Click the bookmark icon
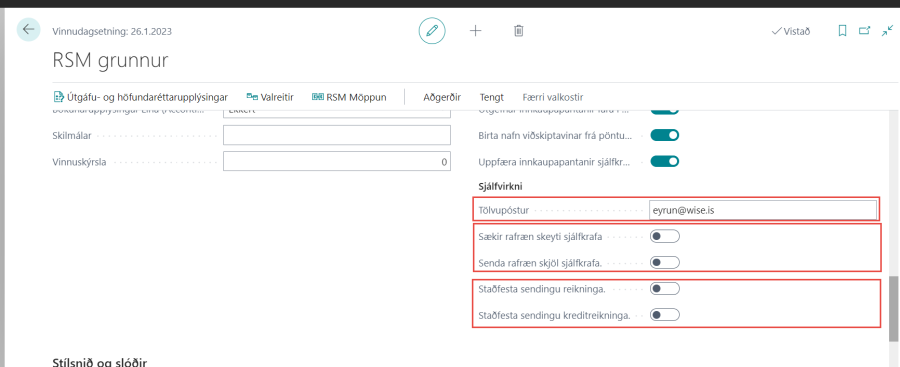The height and width of the screenshot is (367, 900). tap(843, 31)
